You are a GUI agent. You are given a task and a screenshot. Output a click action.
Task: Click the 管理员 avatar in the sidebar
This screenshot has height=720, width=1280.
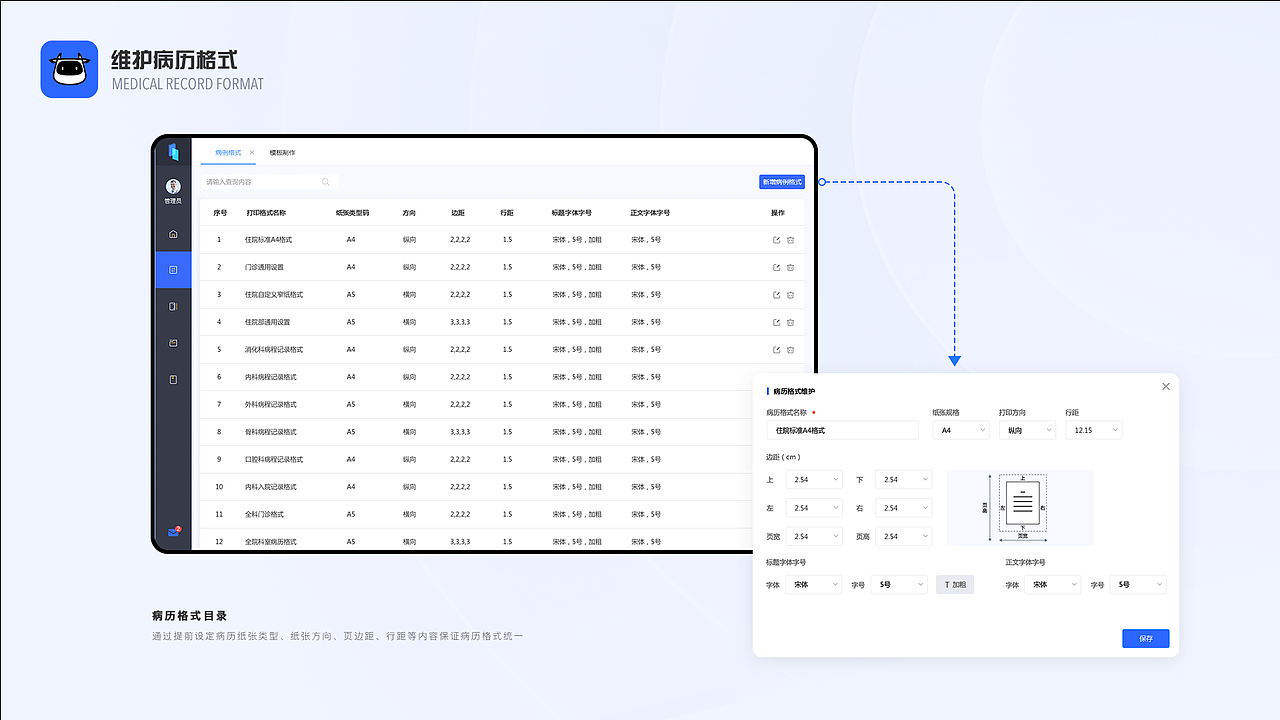coord(173,187)
